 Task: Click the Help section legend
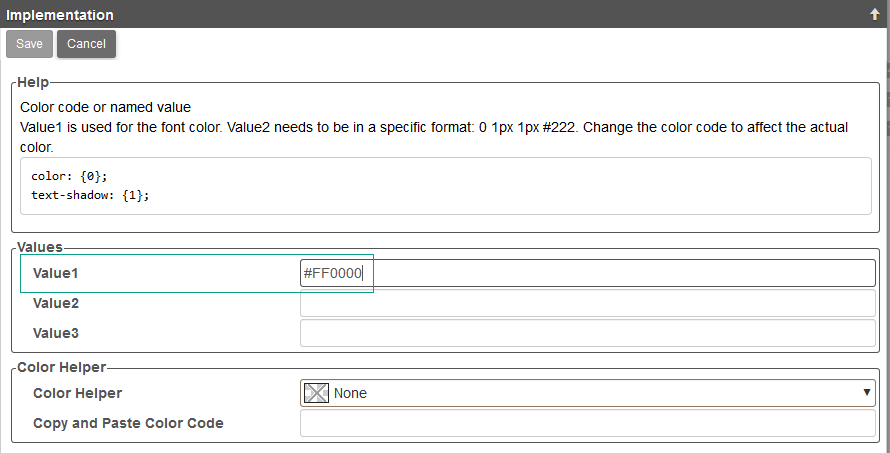click(x=33, y=81)
